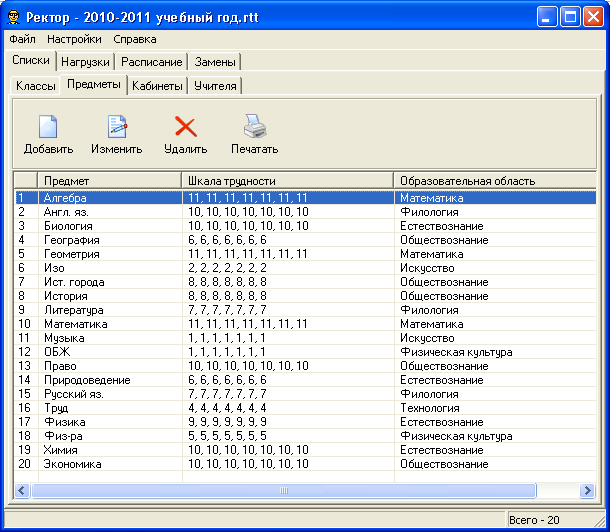
Task: Click Искусство area in Музыка row
Action: click(427, 338)
